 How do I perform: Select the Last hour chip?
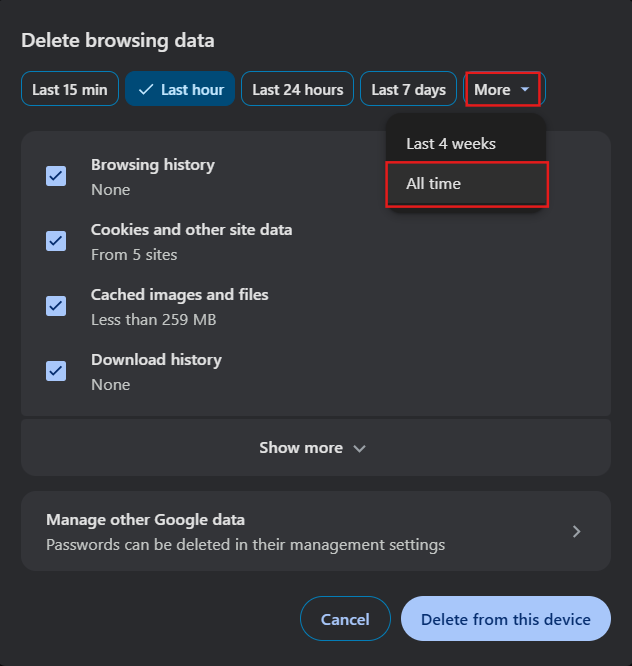click(x=181, y=89)
